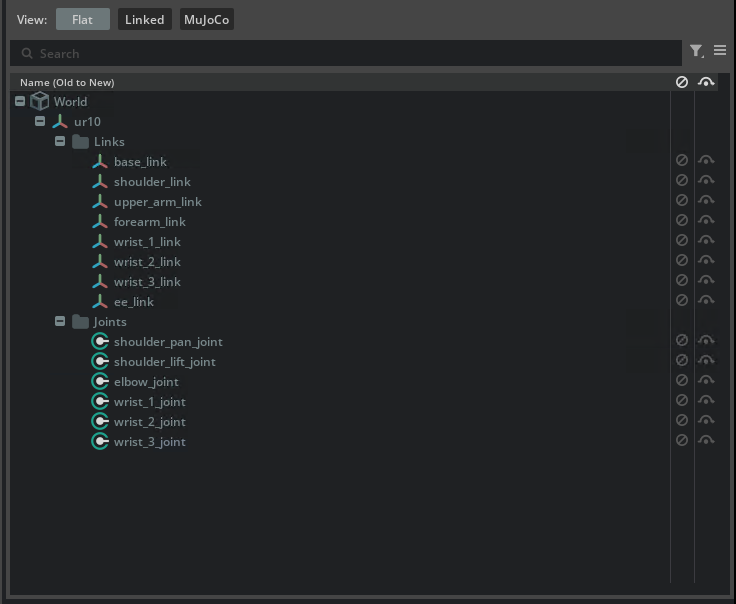This screenshot has height=604, width=736.
Task: Click the Links folder icon
Action: pyautogui.click(x=81, y=142)
